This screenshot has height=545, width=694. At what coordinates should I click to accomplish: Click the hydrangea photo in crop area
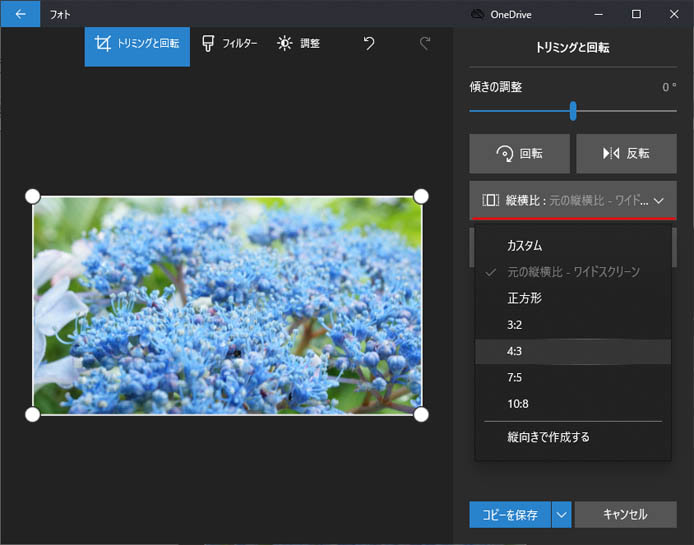coord(227,305)
